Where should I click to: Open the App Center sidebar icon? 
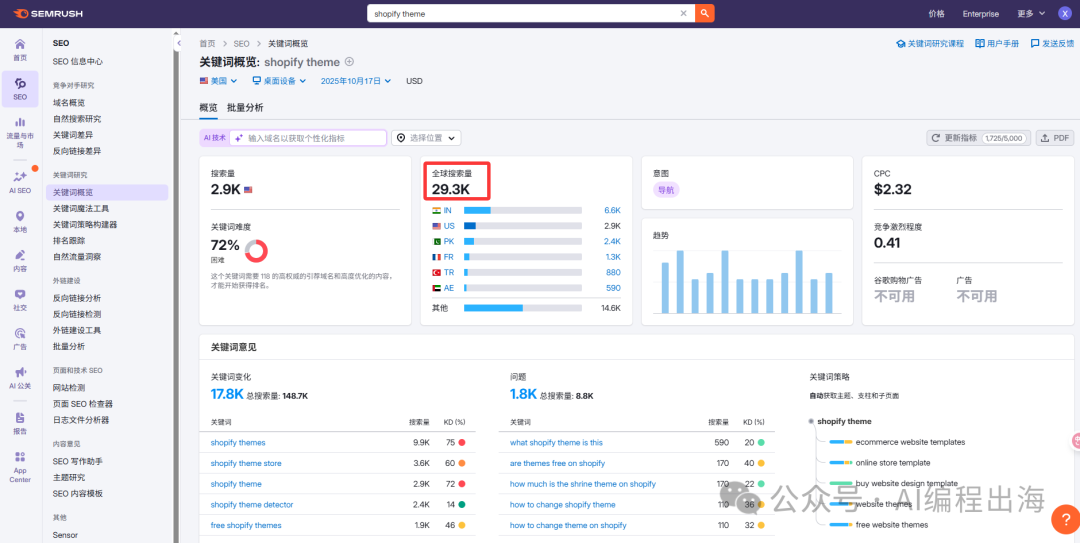20,467
